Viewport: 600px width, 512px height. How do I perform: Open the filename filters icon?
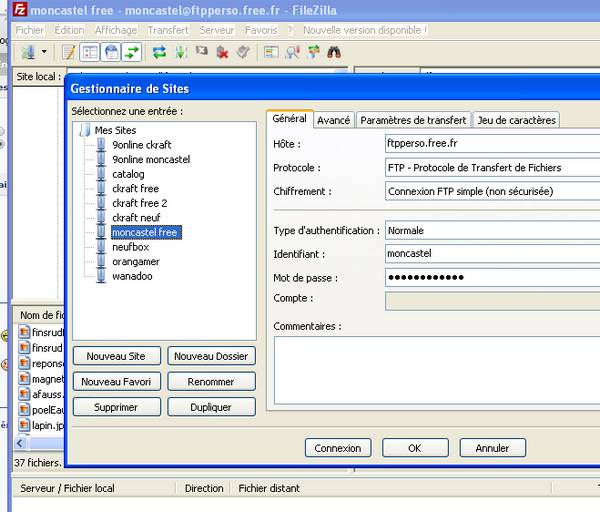point(271,52)
